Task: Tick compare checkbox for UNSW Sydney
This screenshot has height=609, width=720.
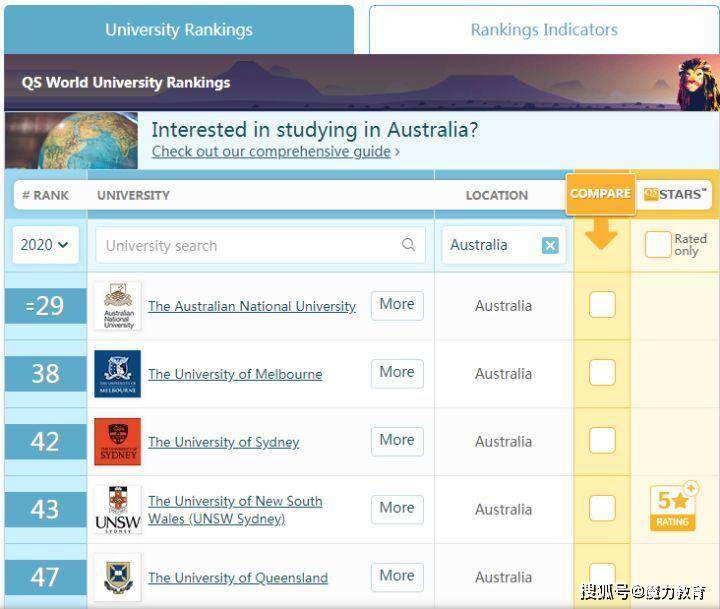Action: 602,508
